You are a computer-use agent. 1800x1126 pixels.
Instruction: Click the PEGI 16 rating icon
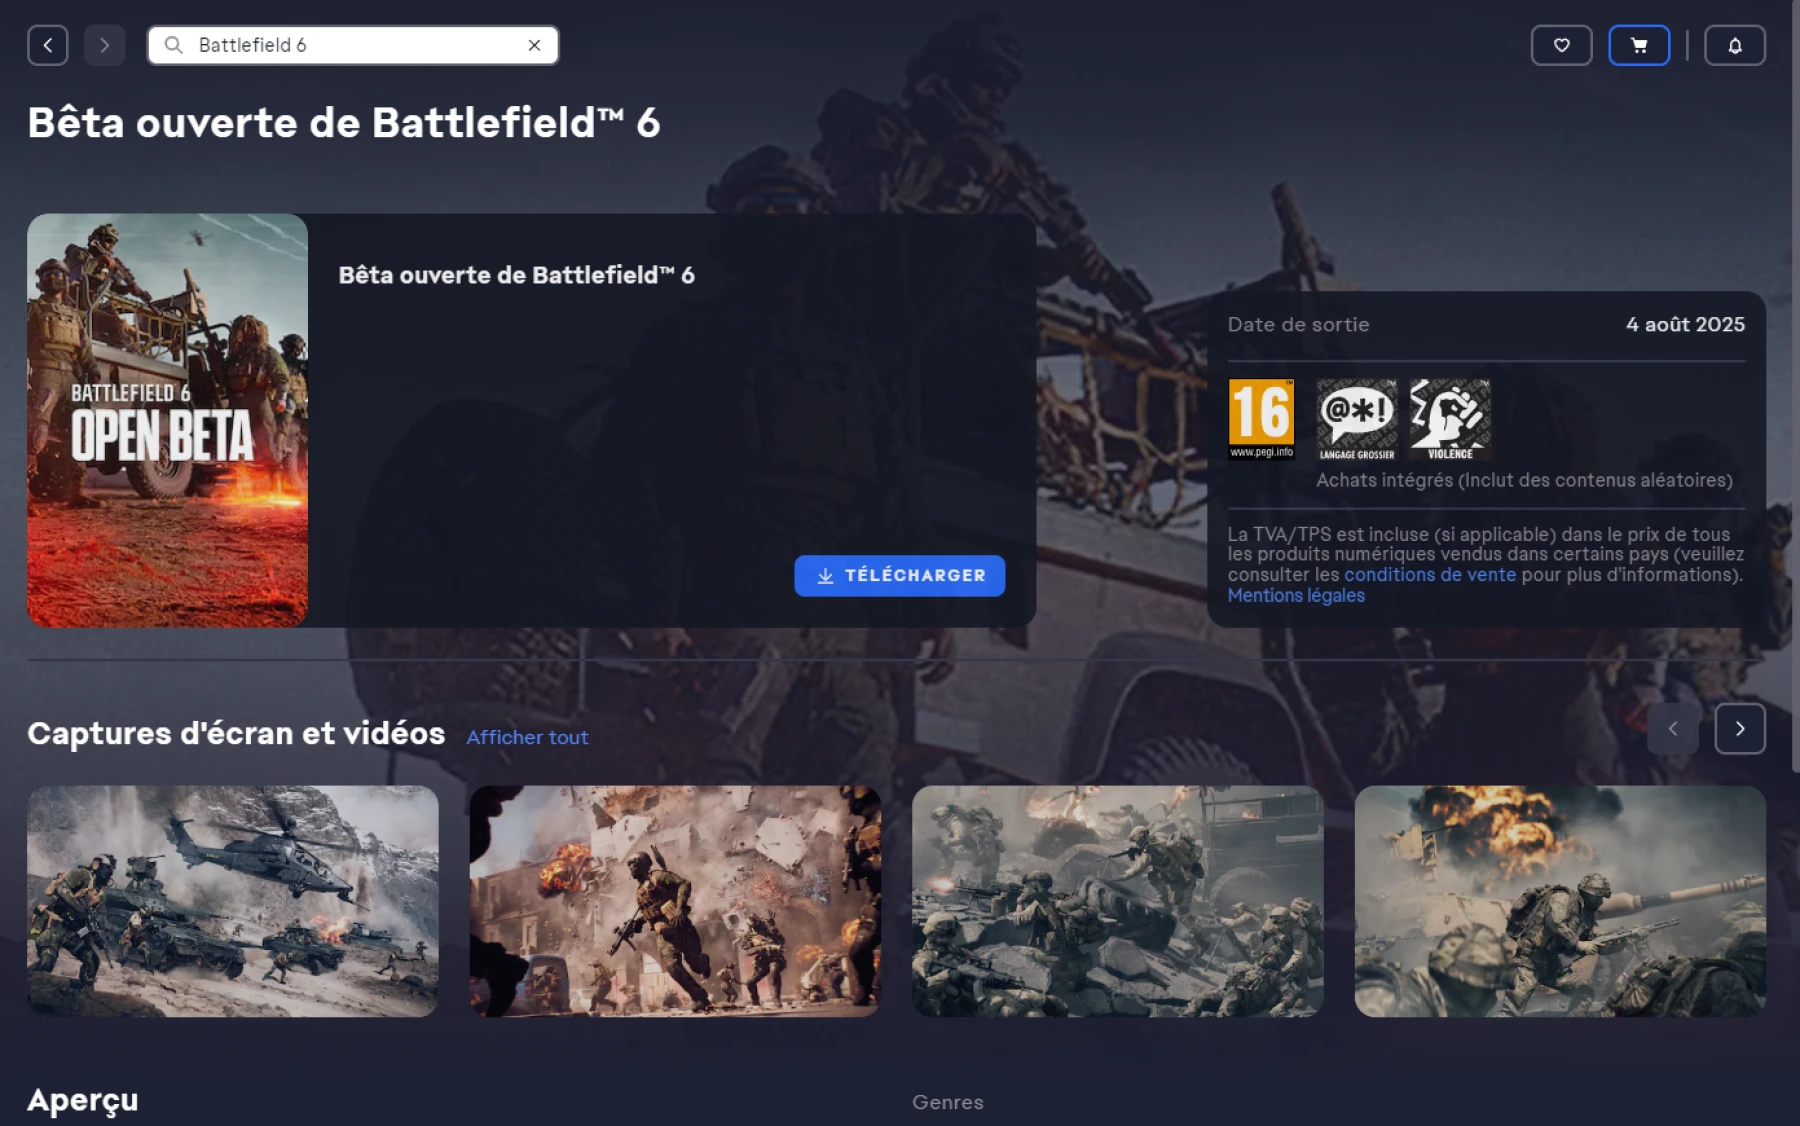1261,419
